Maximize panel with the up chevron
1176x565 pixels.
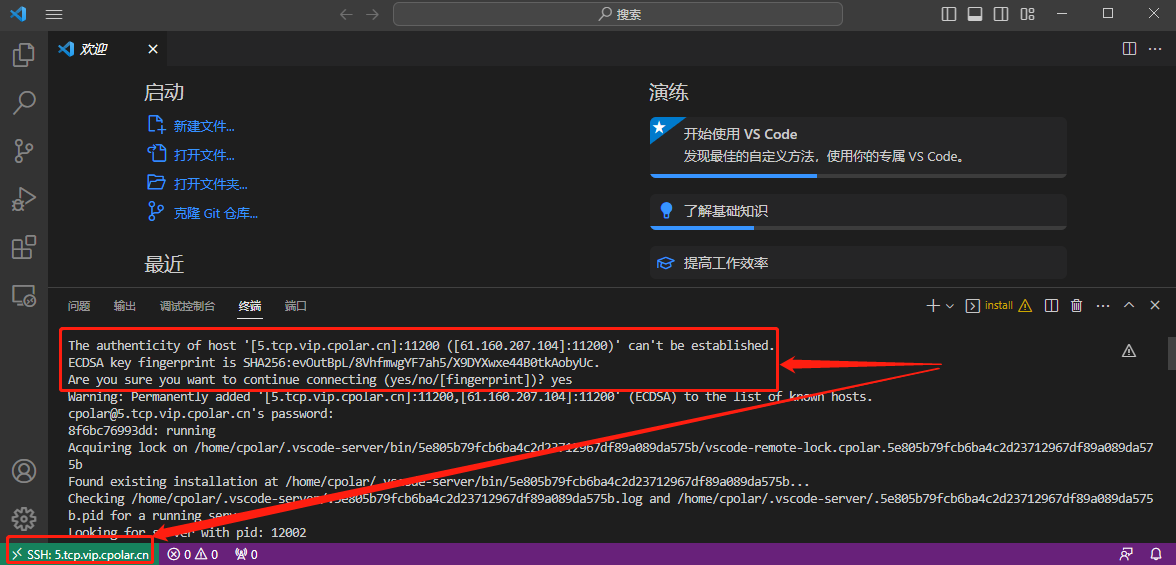pos(1129,305)
